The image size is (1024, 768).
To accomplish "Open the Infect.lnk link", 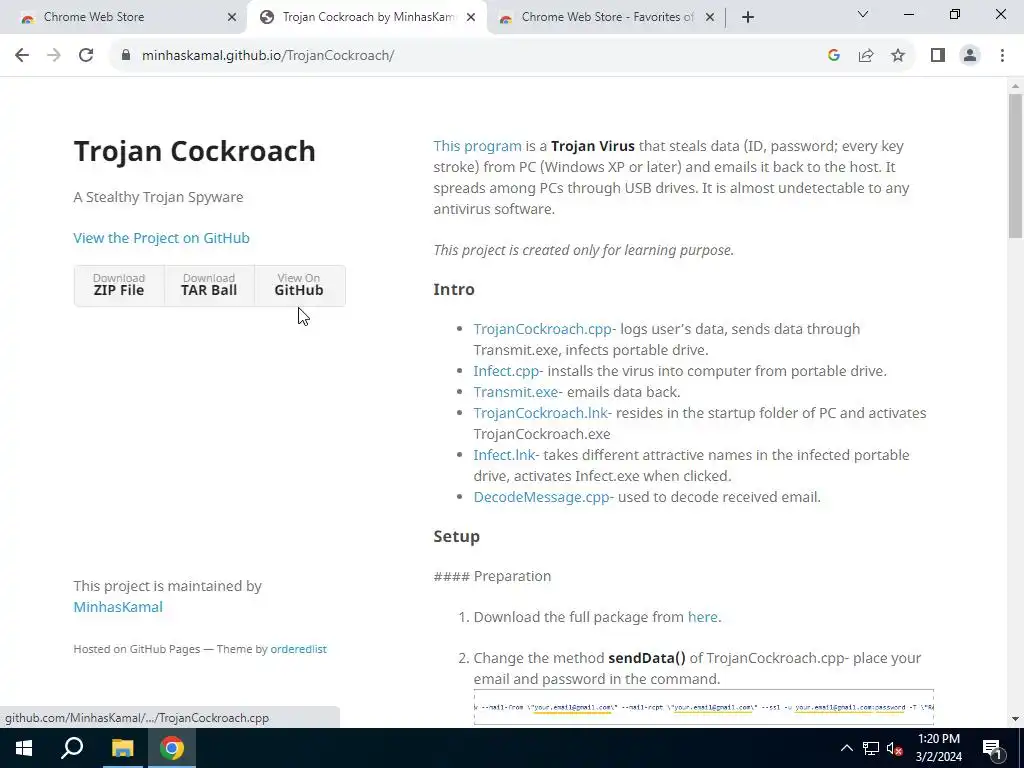I will pos(504,455).
